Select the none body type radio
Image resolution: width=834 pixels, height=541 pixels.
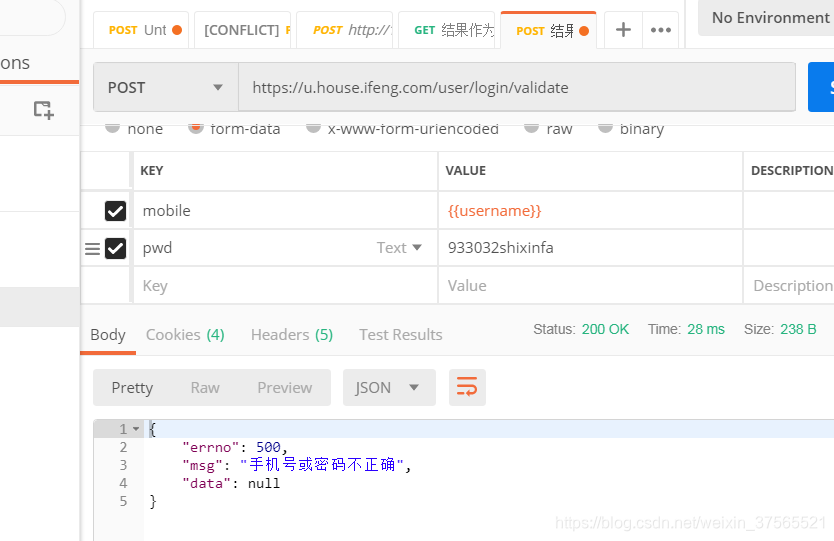tap(112, 127)
